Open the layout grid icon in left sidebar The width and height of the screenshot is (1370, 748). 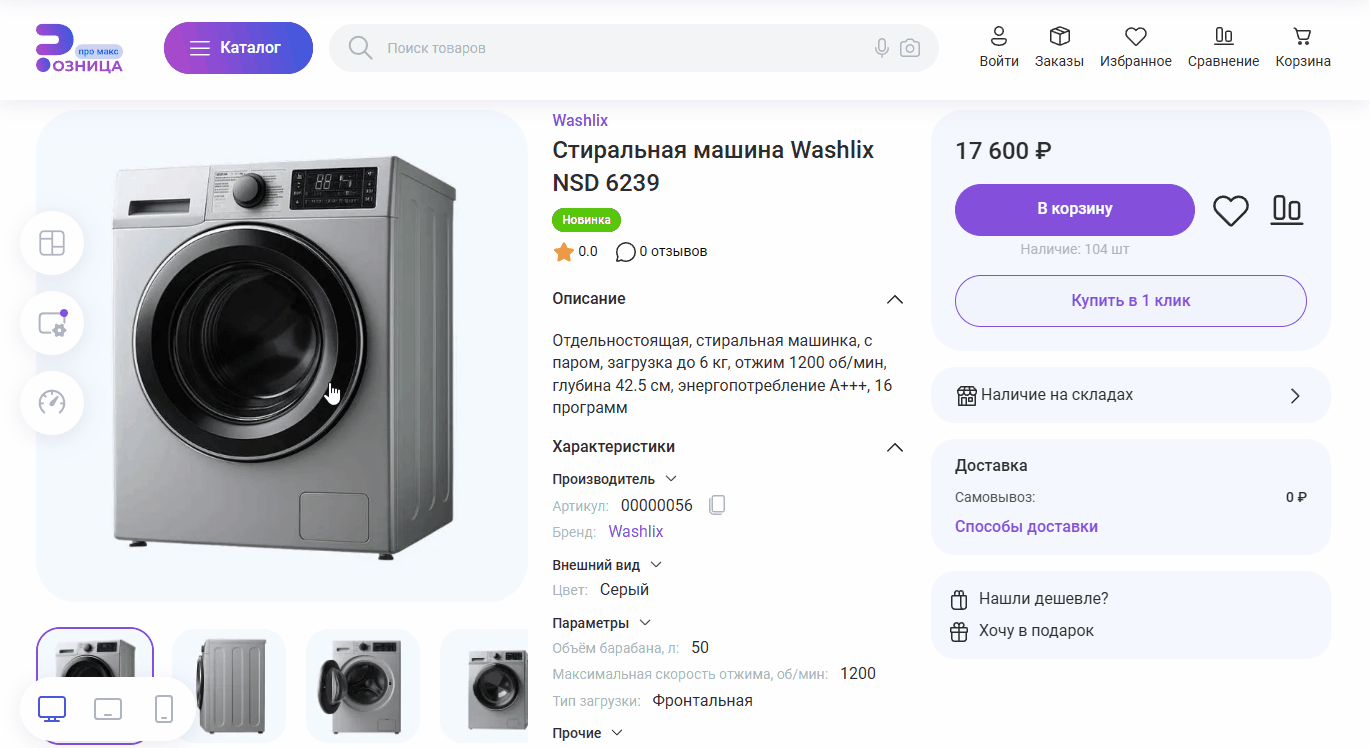pos(52,242)
